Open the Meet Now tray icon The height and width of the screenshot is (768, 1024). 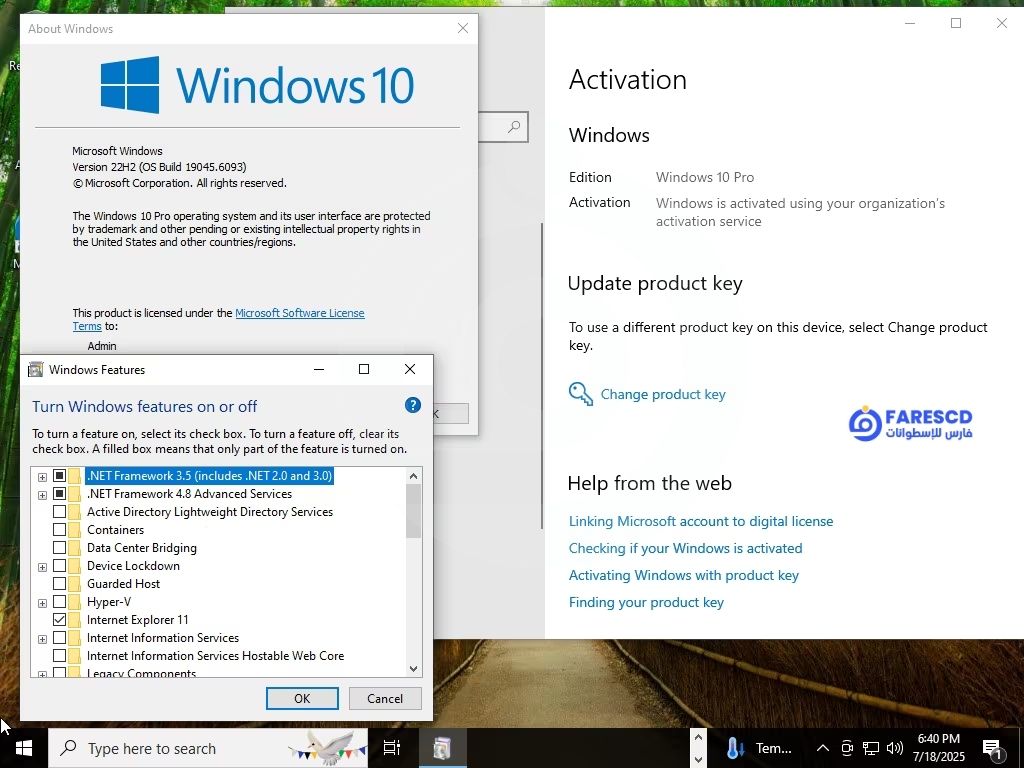847,748
